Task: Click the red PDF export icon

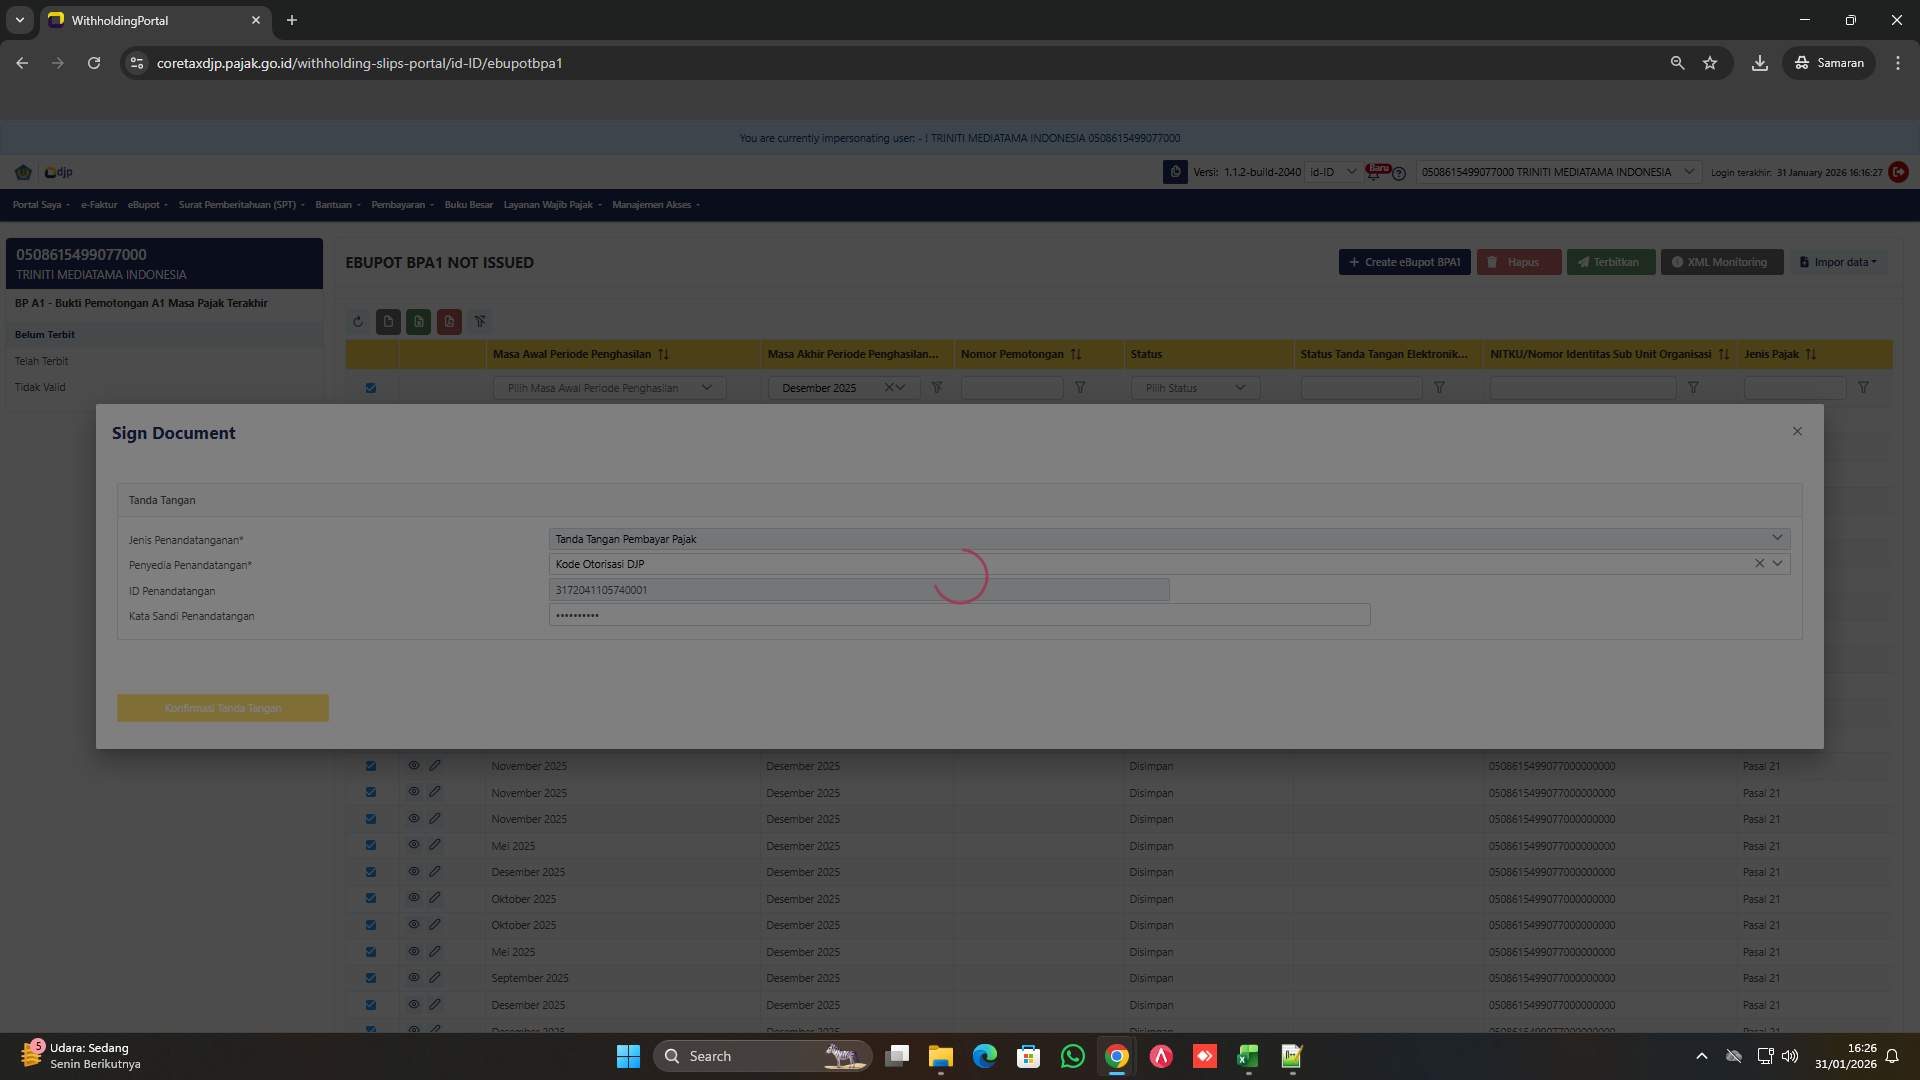Action: point(449,321)
